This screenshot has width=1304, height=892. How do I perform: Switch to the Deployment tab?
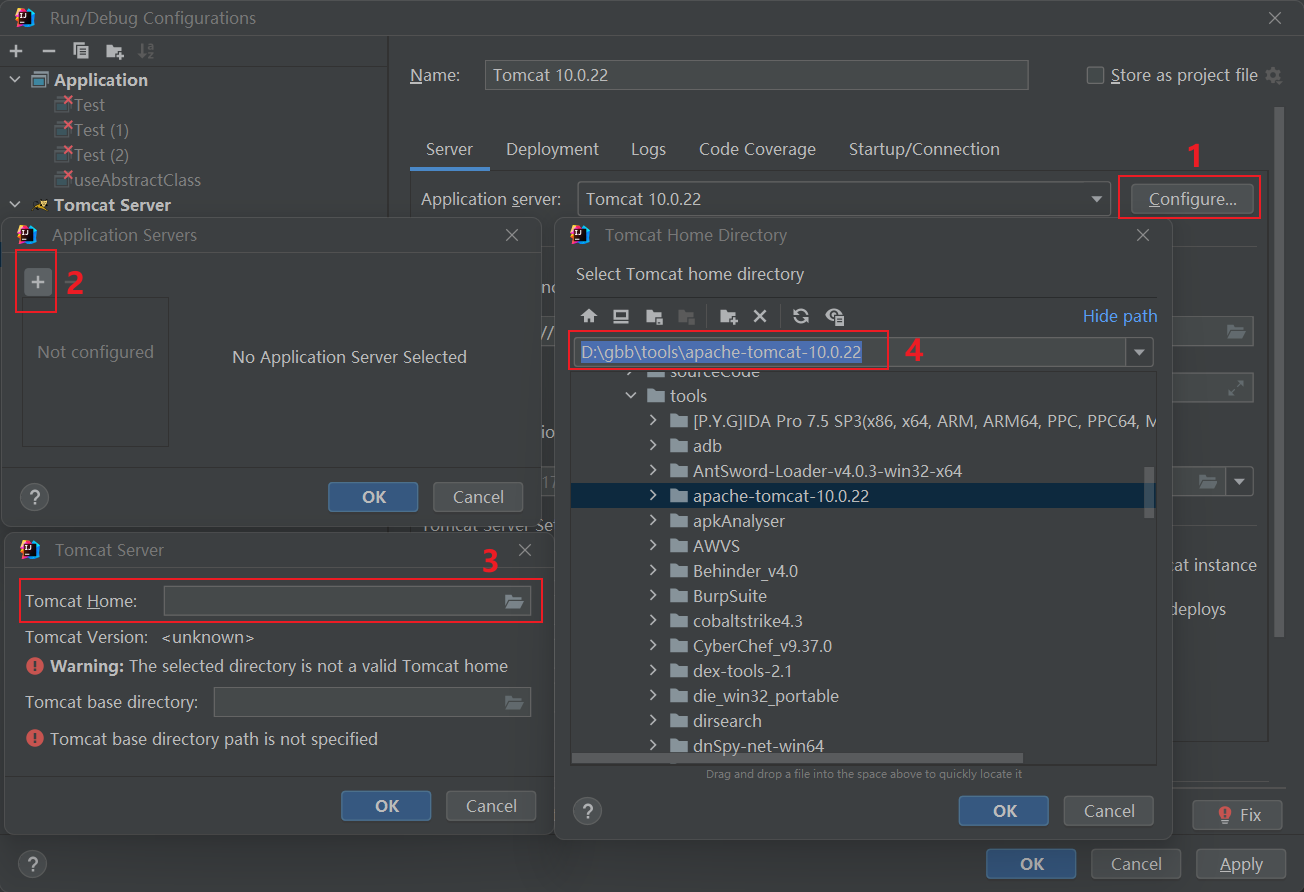[x=552, y=149]
